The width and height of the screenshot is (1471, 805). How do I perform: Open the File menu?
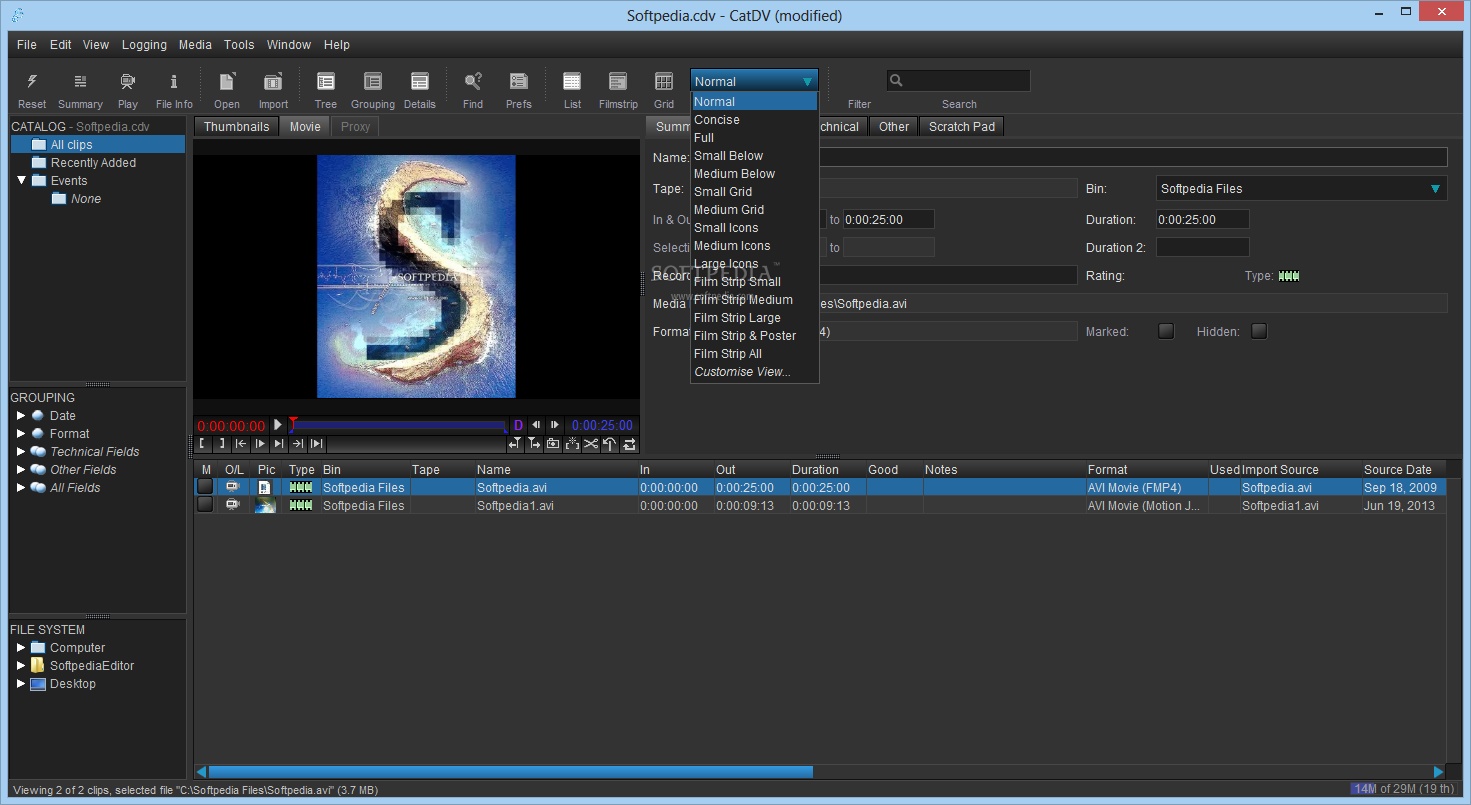pyautogui.click(x=27, y=45)
